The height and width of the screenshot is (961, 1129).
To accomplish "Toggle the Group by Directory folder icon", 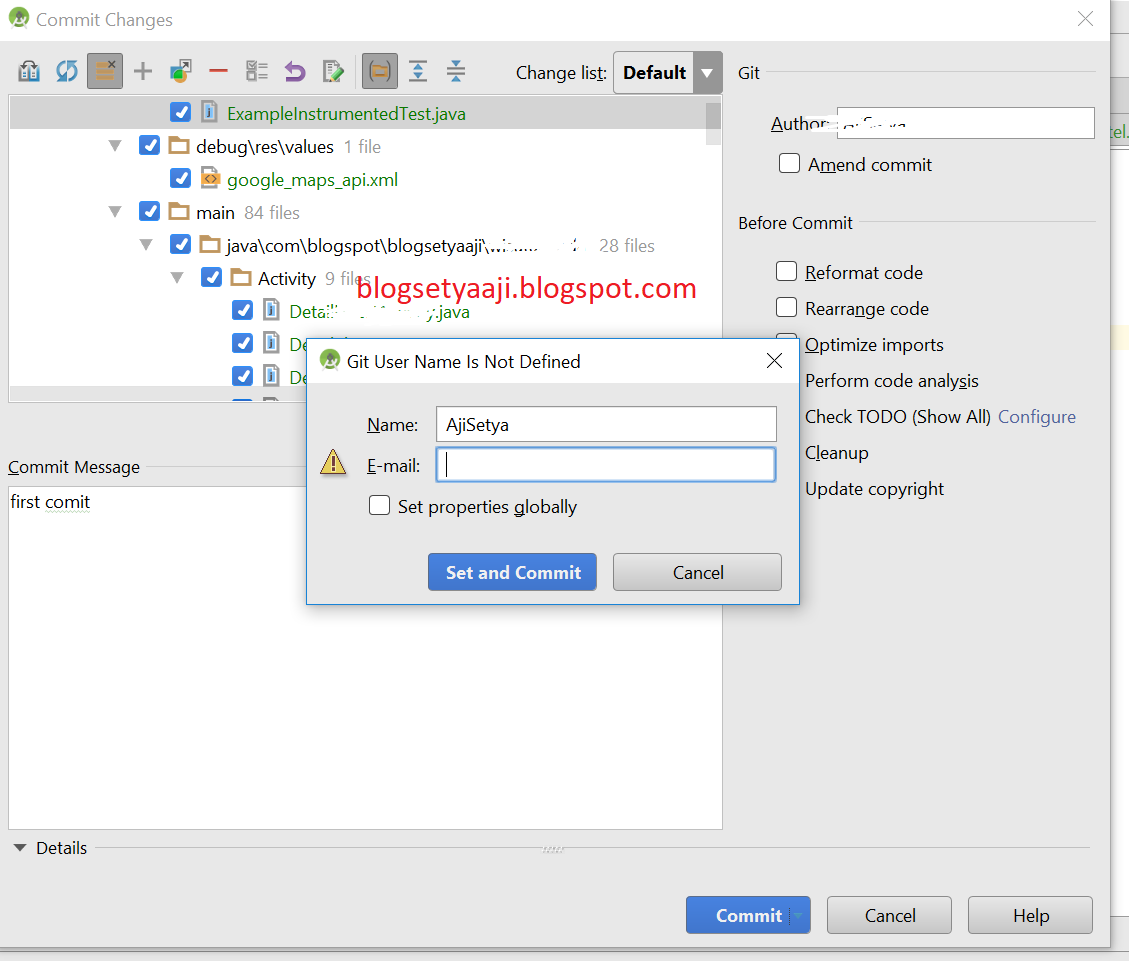I will [380, 71].
